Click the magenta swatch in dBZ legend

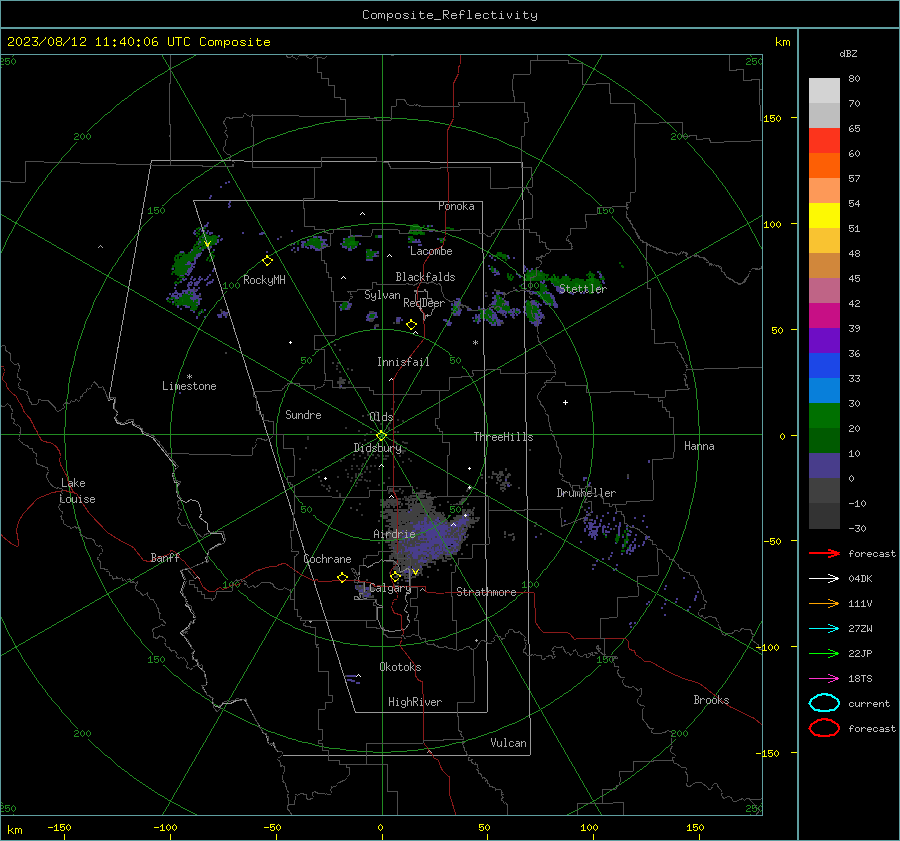[x=824, y=315]
